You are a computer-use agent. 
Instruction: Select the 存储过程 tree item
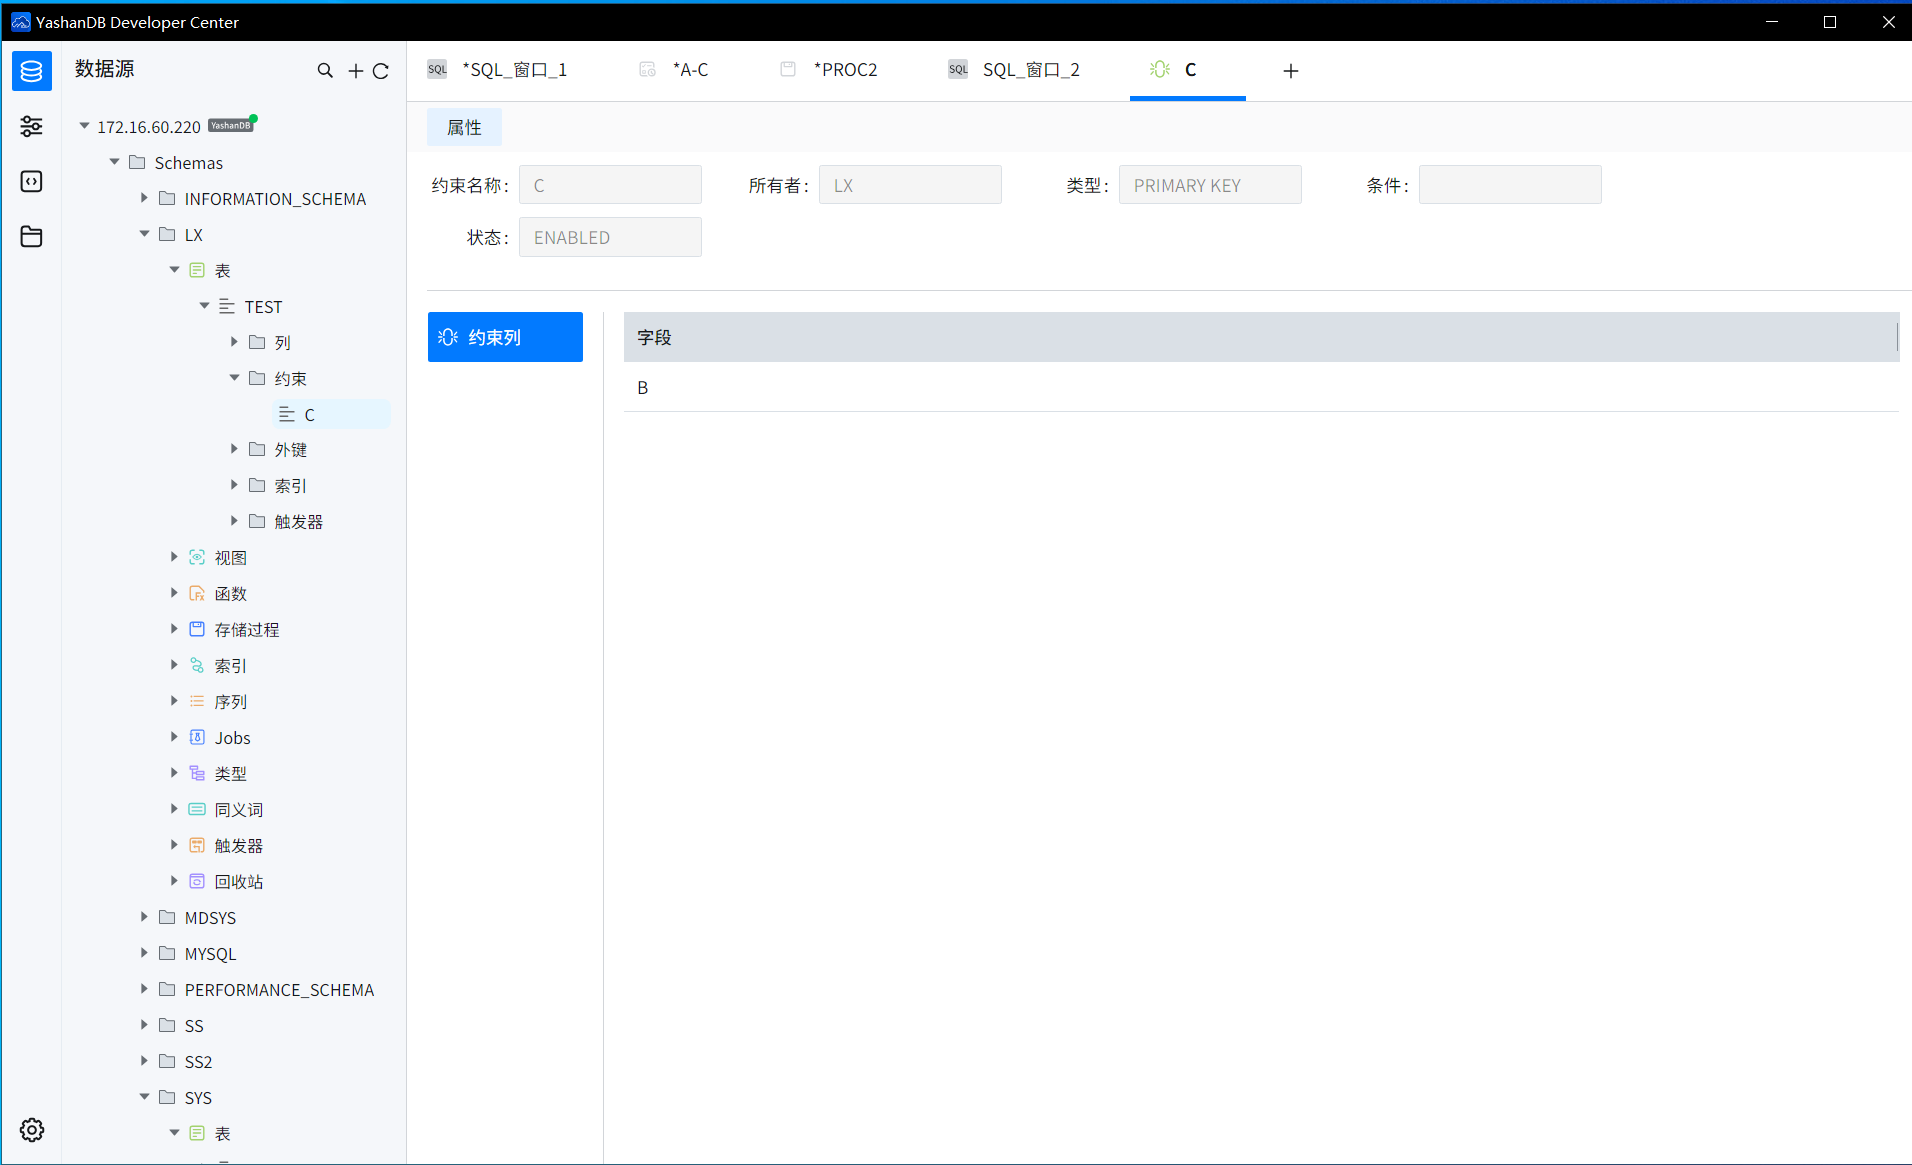coord(246,630)
